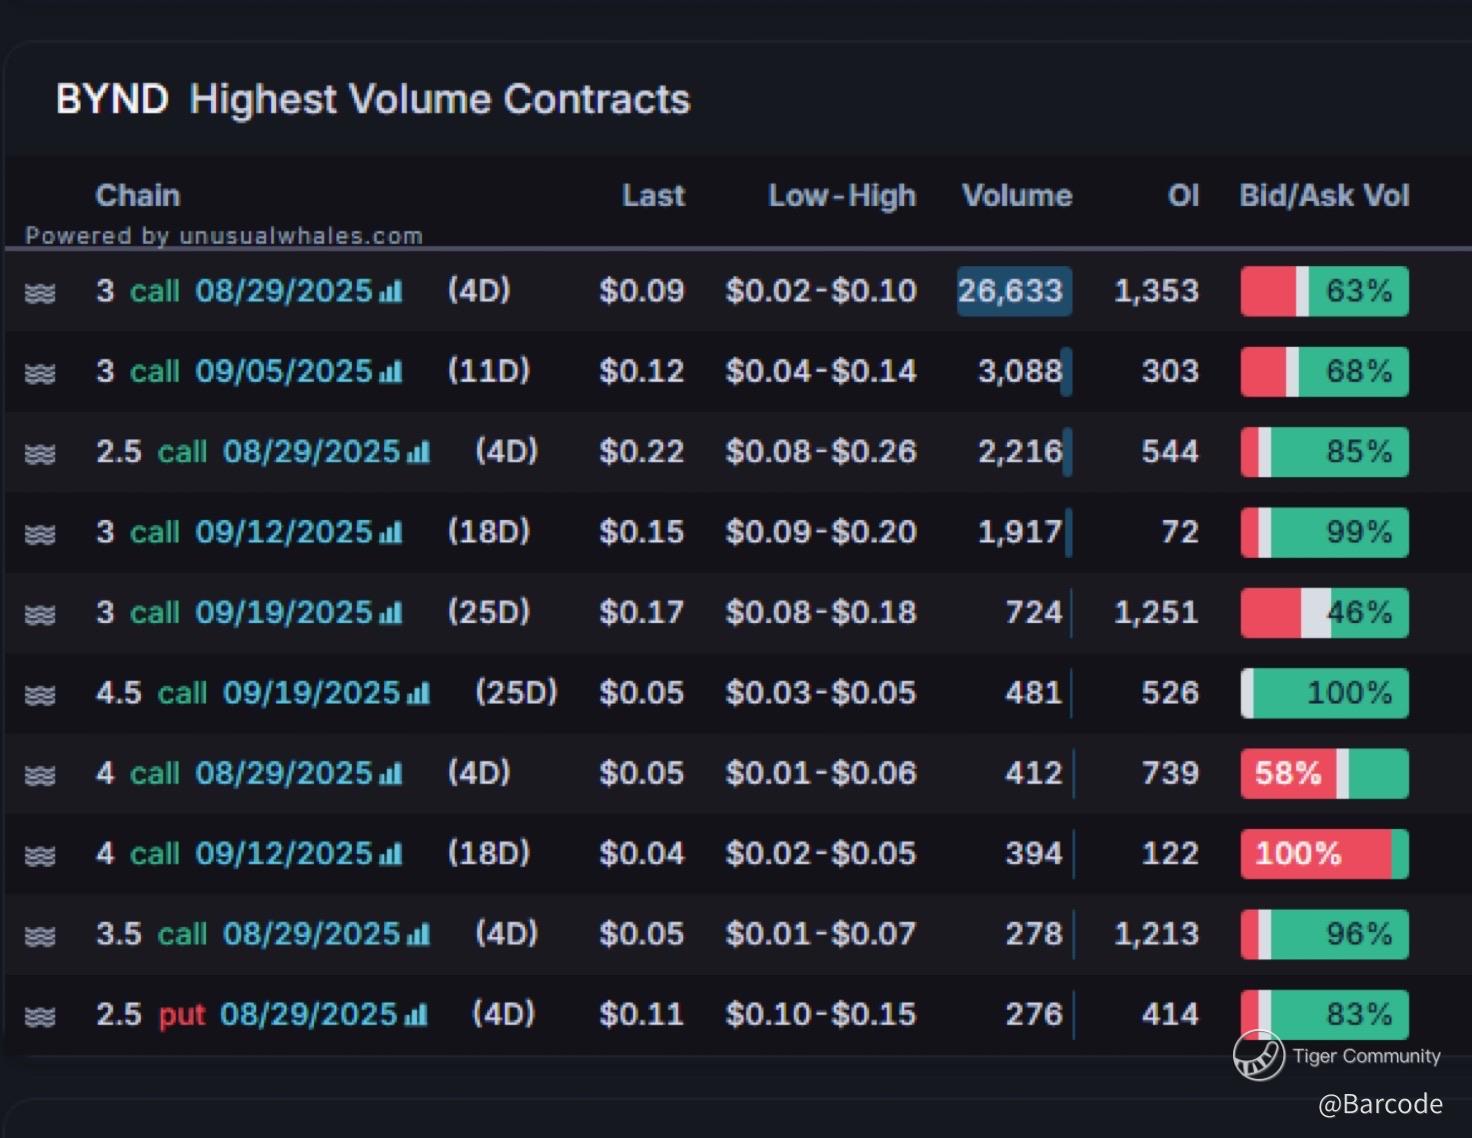Viewport: 1472px width, 1138px height.
Task: Select the 83% bid/ask volume bar
Action: click(x=1325, y=1015)
